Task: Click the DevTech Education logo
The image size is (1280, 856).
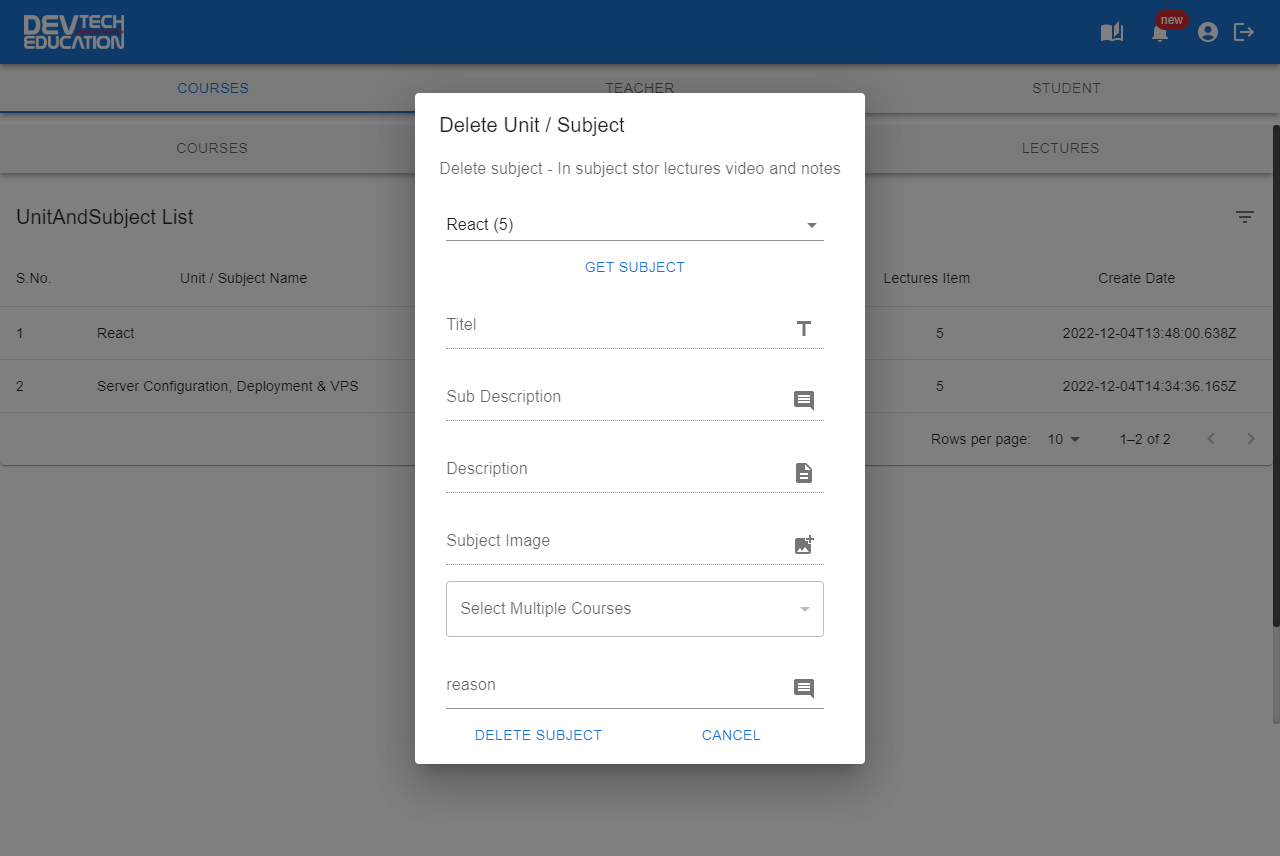Action: pos(74,32)
